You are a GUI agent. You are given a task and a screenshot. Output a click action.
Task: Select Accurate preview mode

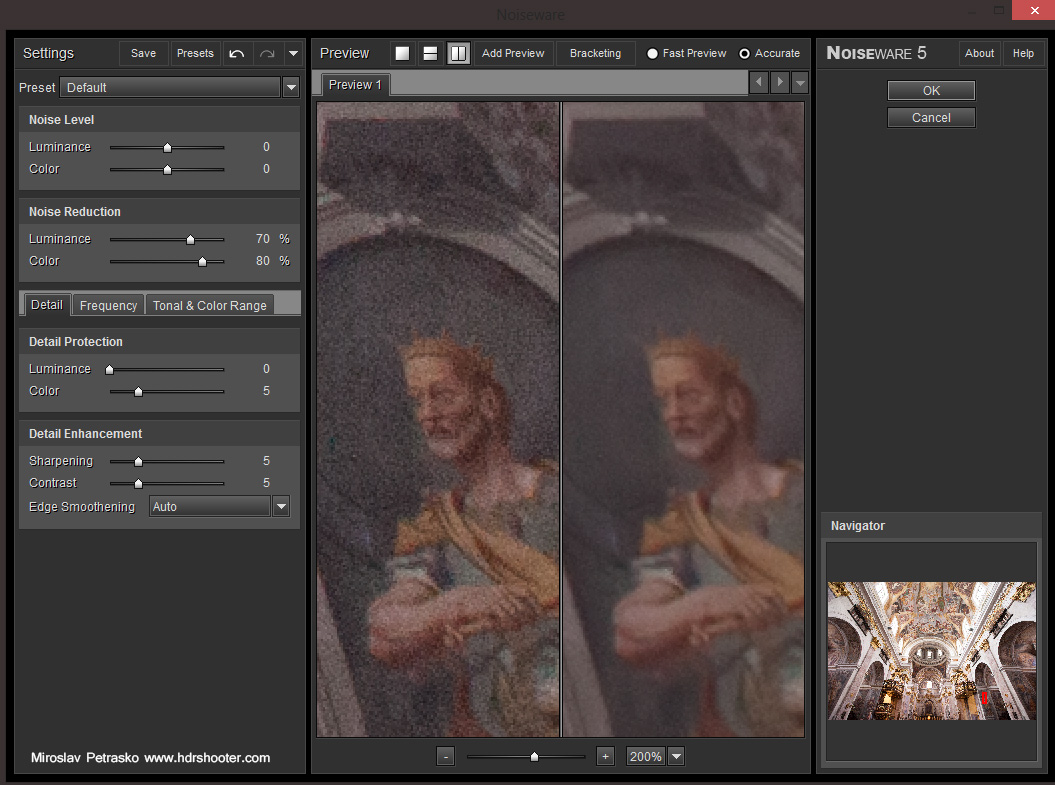tap(744, 53)
